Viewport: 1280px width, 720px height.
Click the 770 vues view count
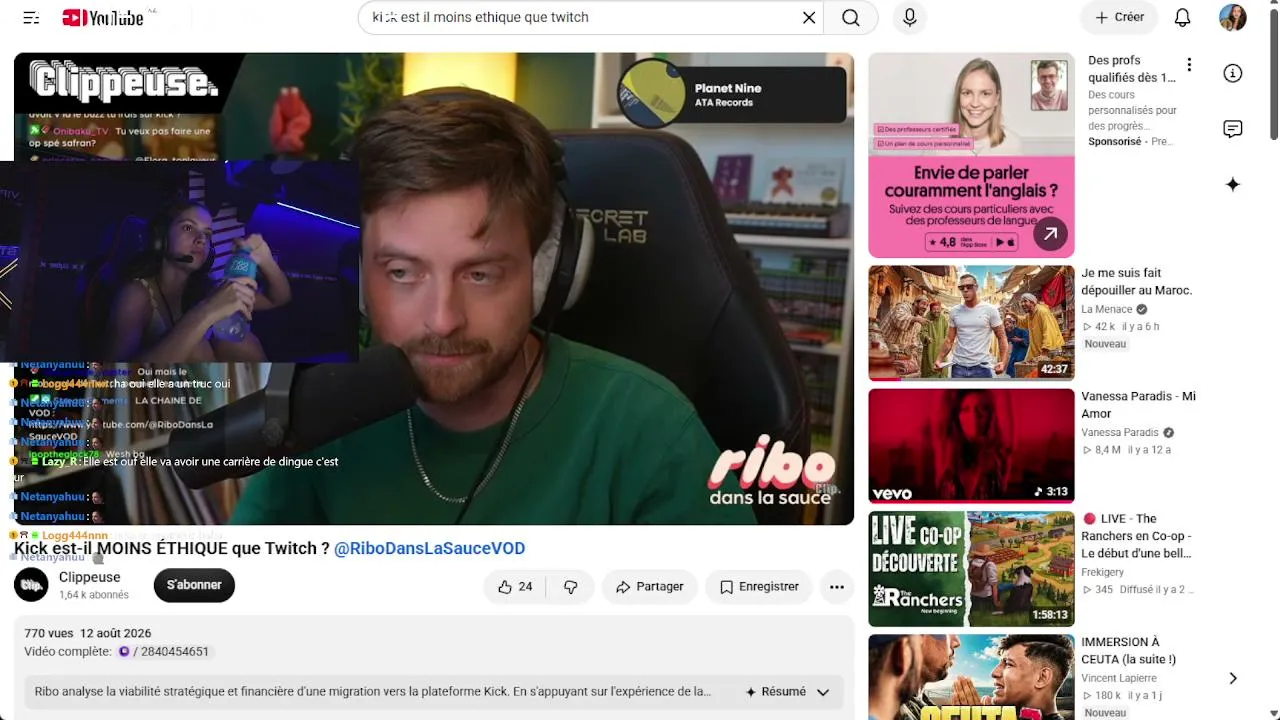pos(49,633)
